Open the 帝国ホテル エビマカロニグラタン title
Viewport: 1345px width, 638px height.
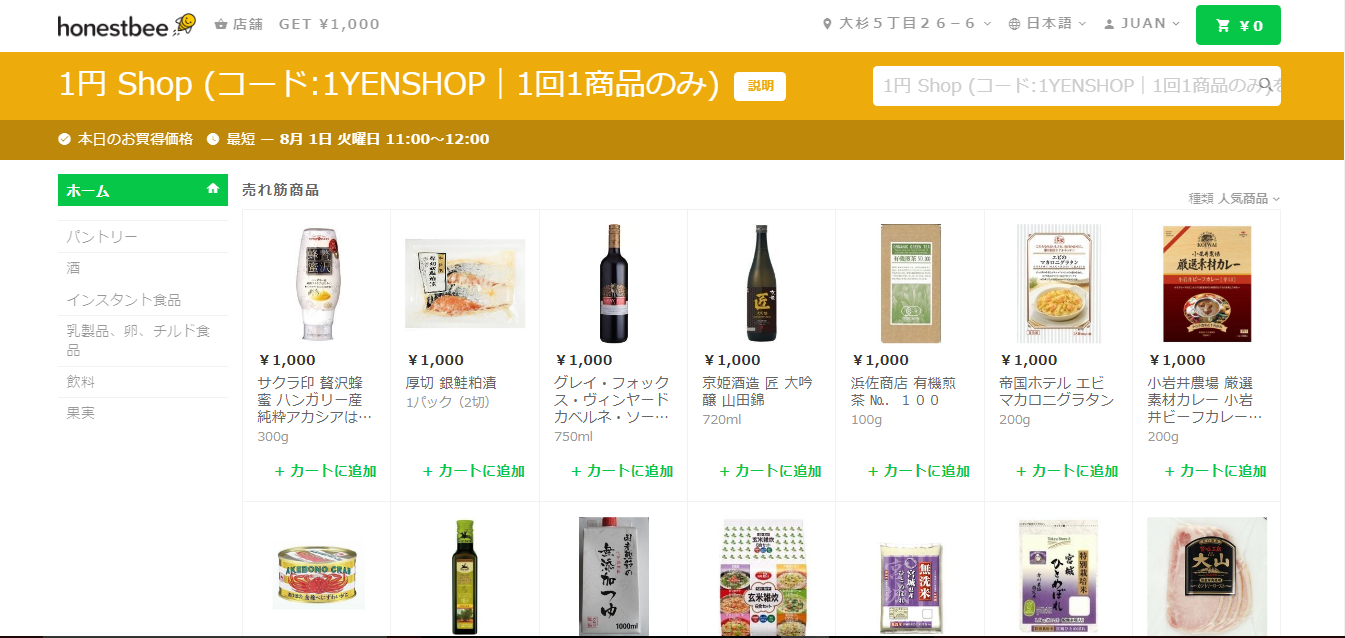click(x=1057, y=391)
